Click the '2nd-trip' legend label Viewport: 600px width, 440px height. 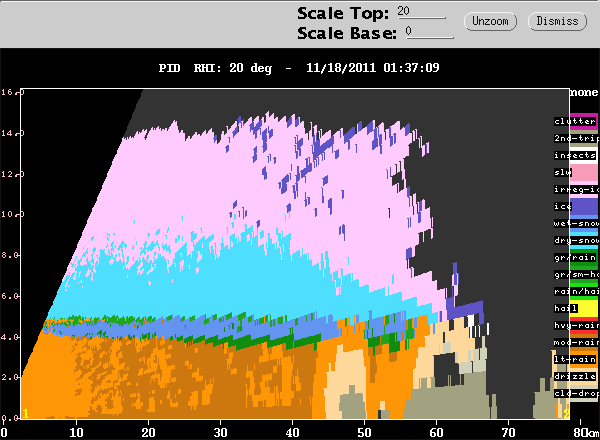pos(576,138)
